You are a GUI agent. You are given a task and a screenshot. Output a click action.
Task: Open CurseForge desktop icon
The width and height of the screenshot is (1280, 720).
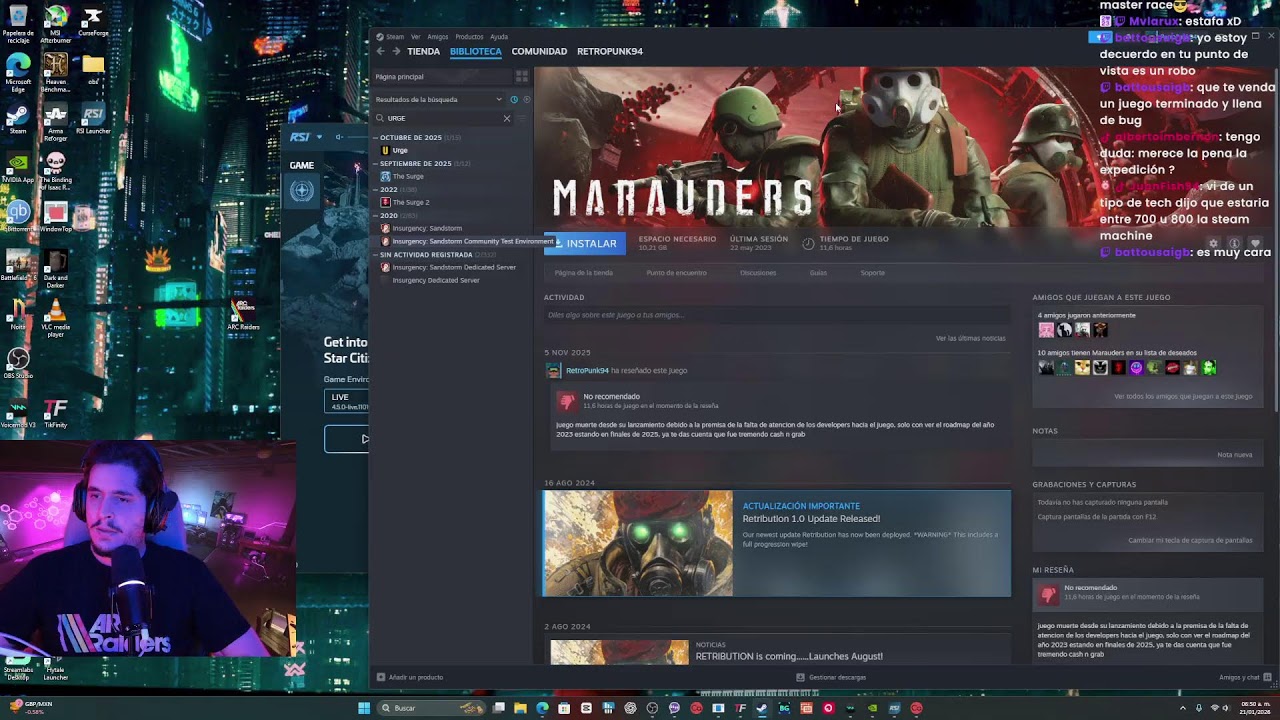pos(93,22)
